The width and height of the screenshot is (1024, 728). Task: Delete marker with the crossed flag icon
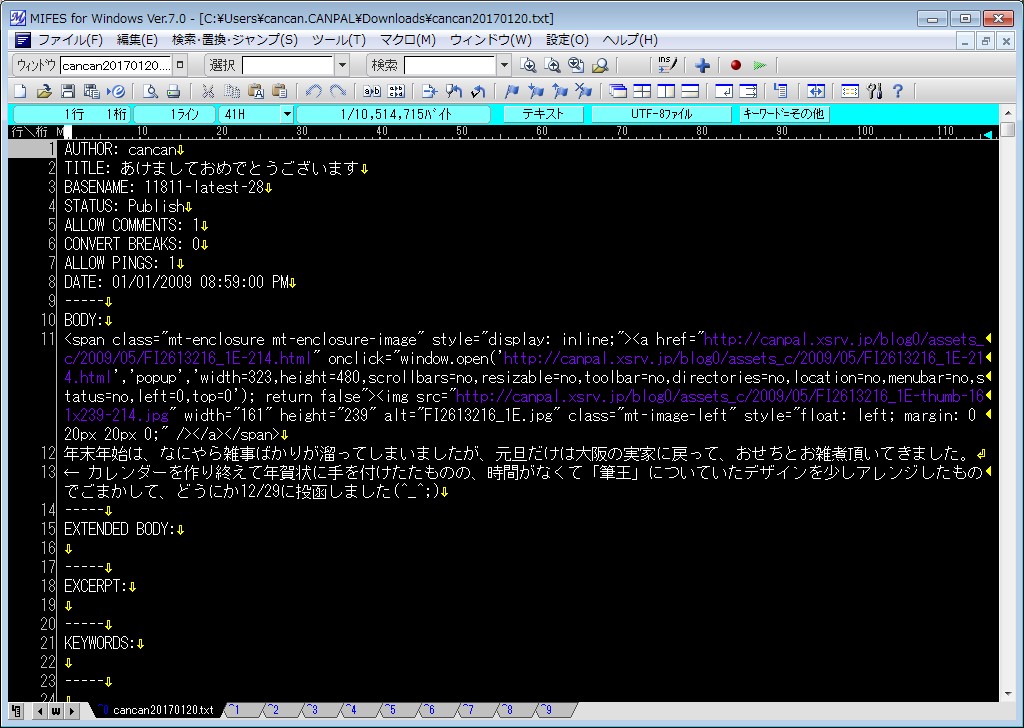[583, 91]
